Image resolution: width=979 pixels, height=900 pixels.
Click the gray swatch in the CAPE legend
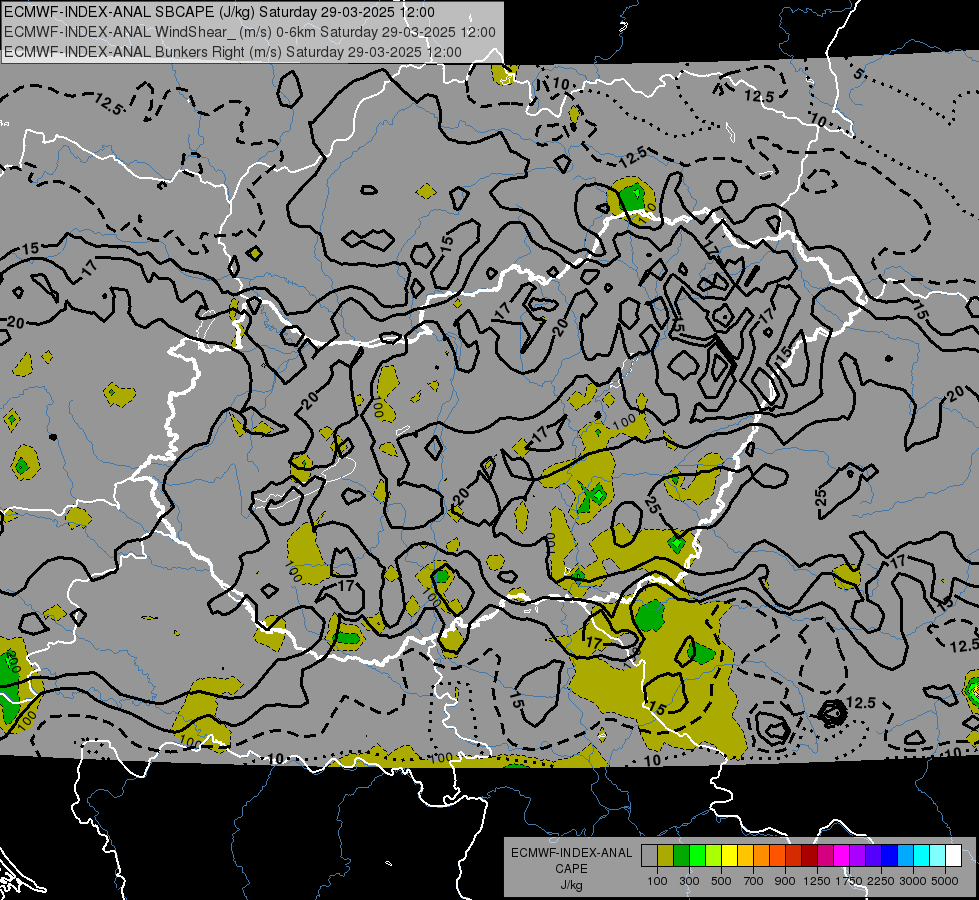click(649, 856)
